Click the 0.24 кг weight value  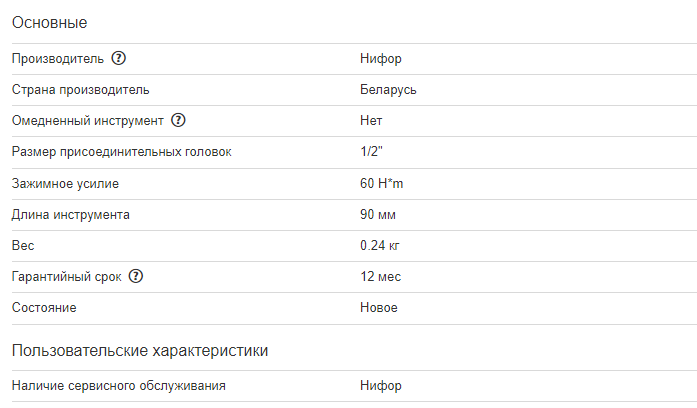point(380,246)
